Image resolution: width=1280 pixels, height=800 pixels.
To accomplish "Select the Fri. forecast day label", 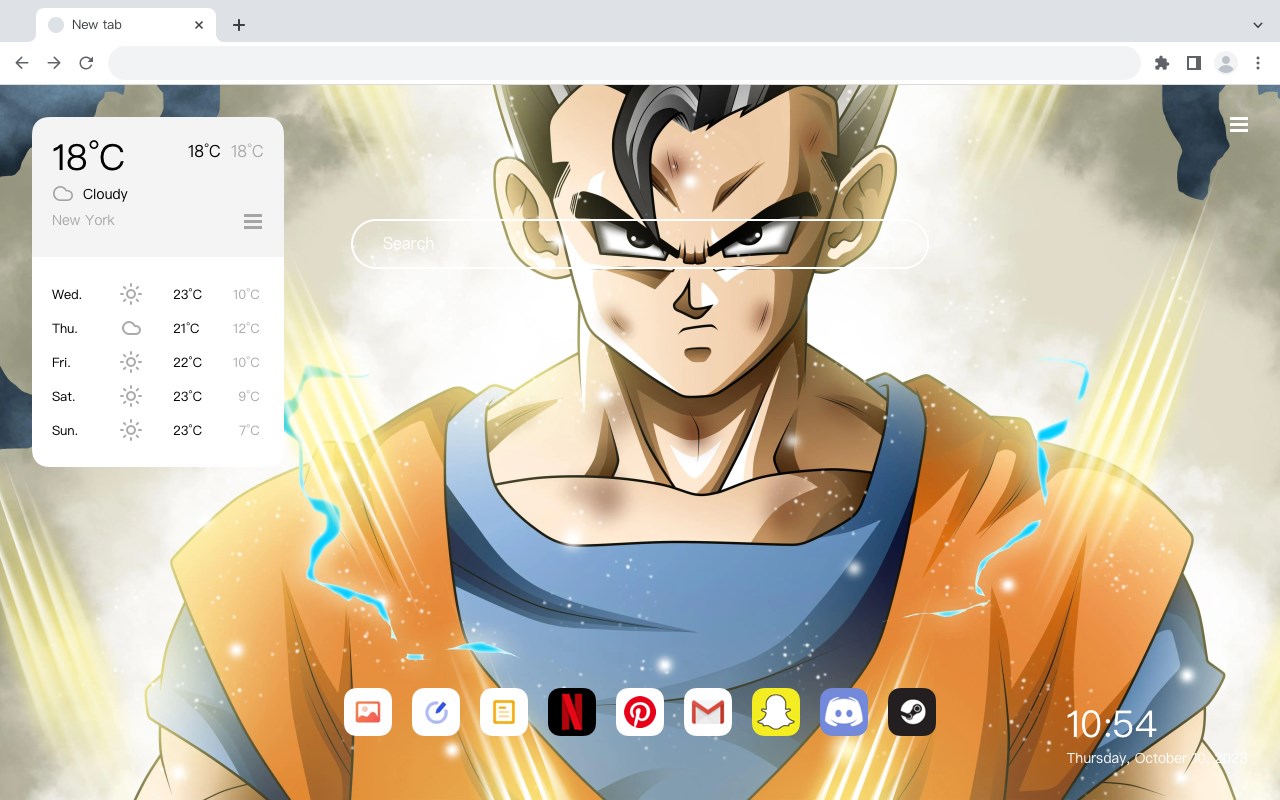I will coord(61,362).
